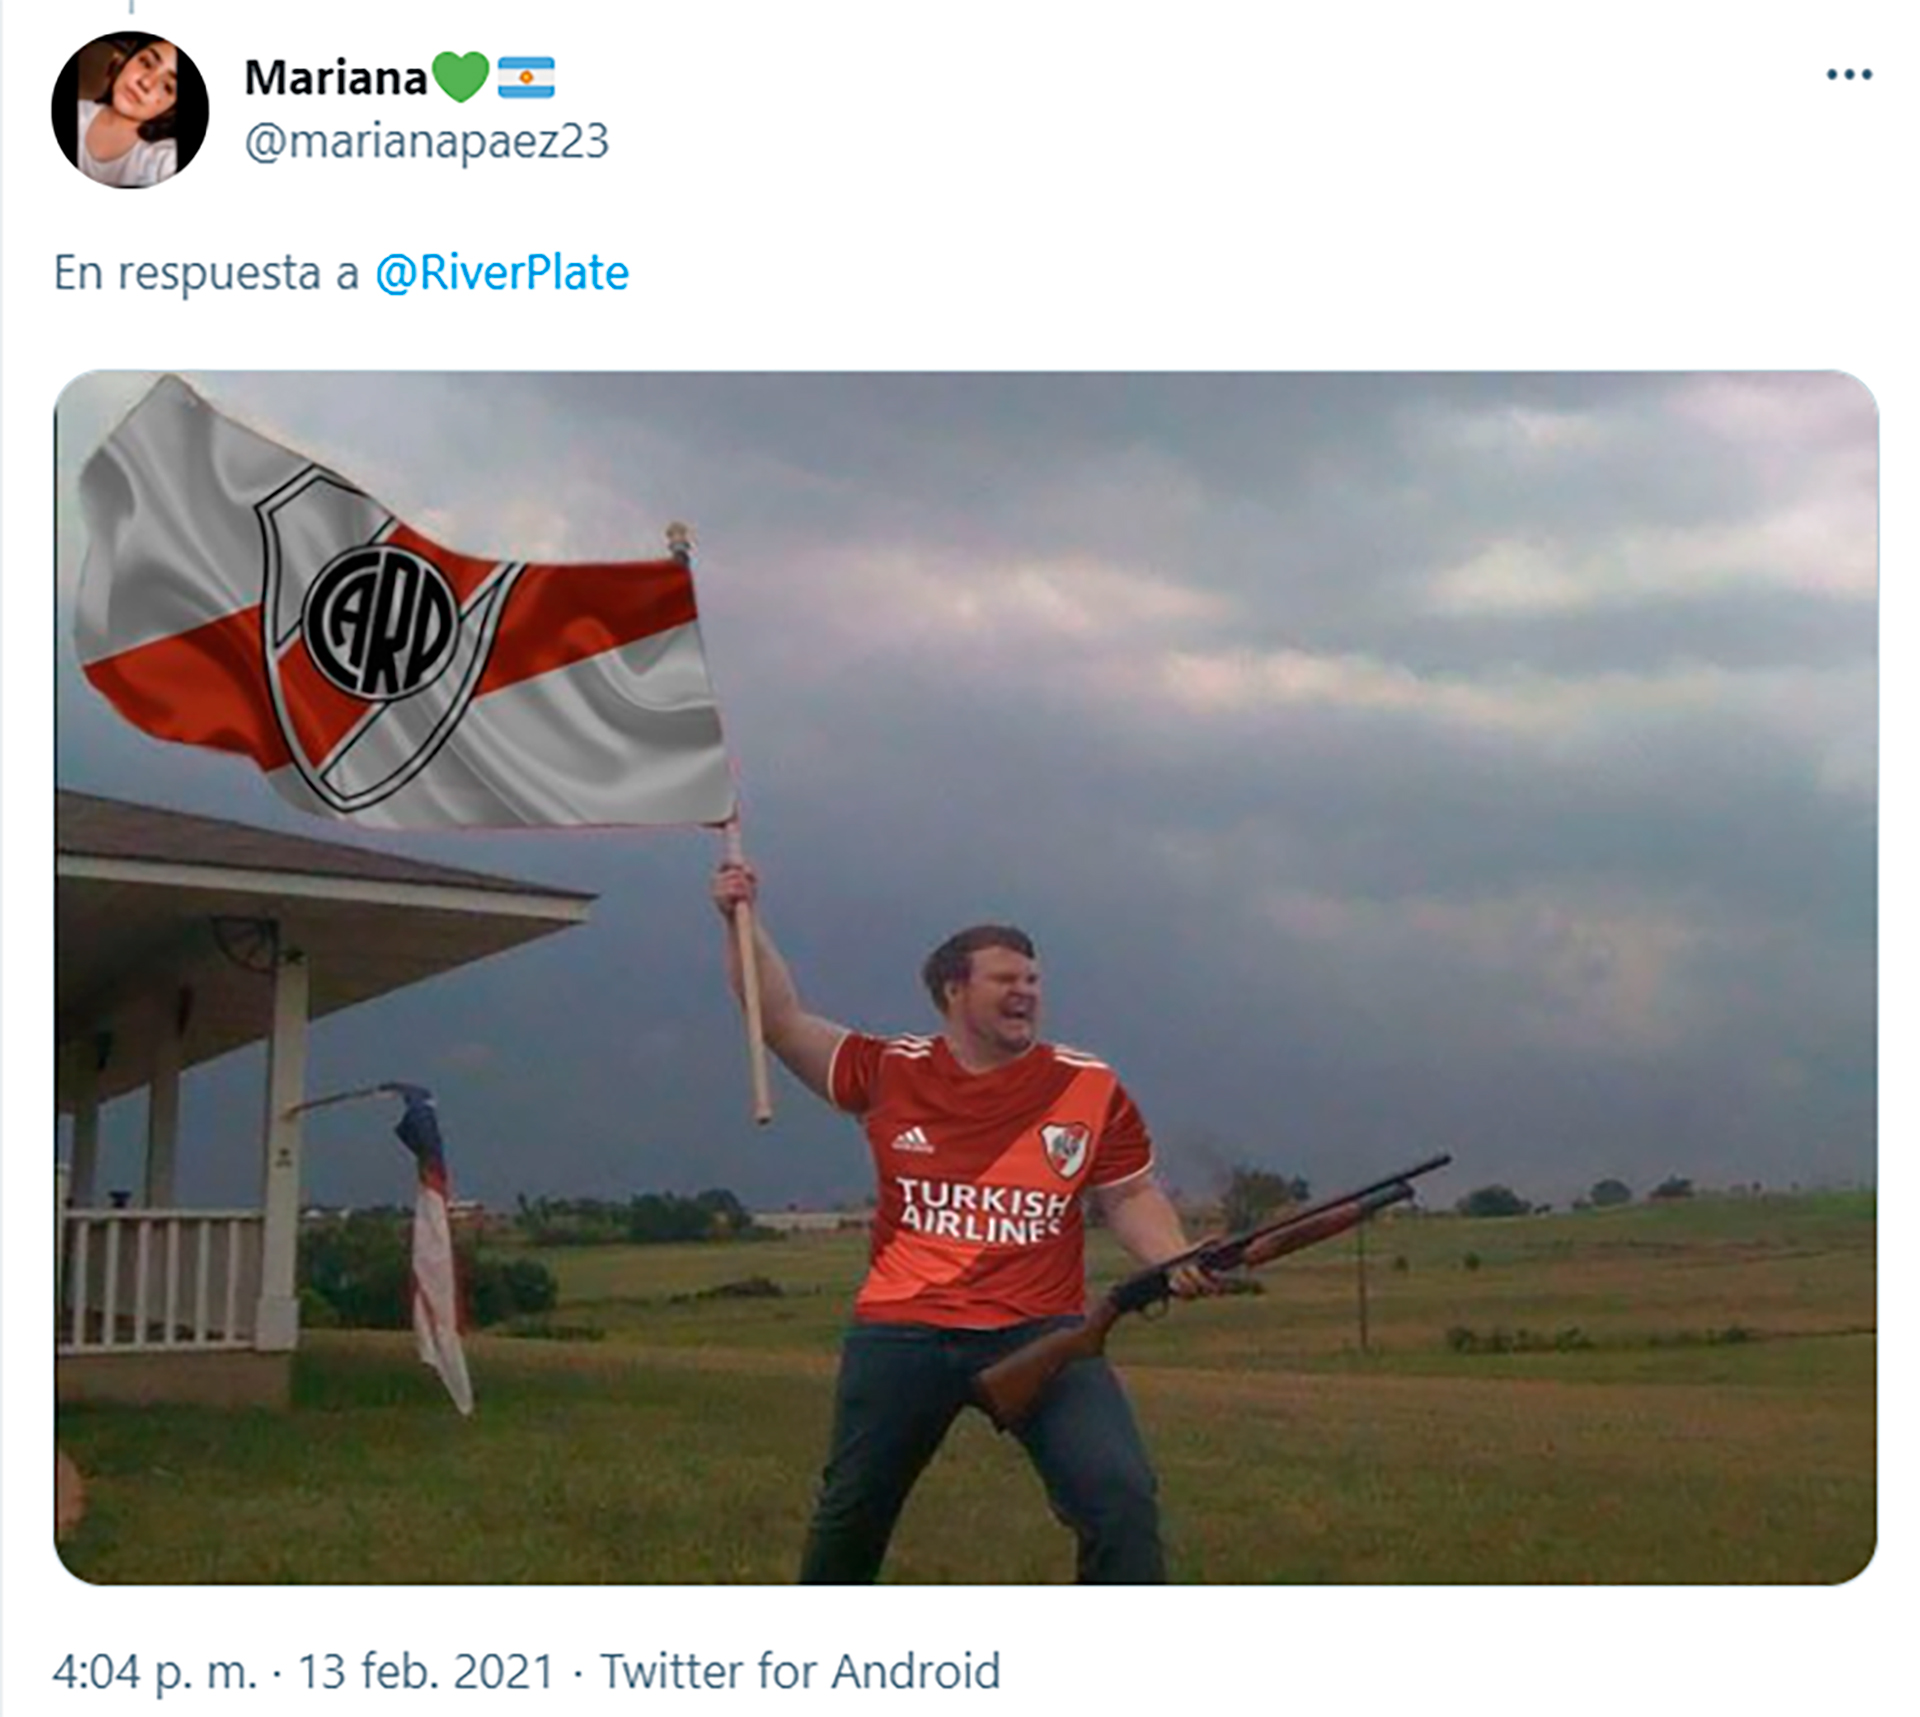Click the adidas logo on the jersey
This screenshot has width=1920, height=1717.
(911, 1140)
